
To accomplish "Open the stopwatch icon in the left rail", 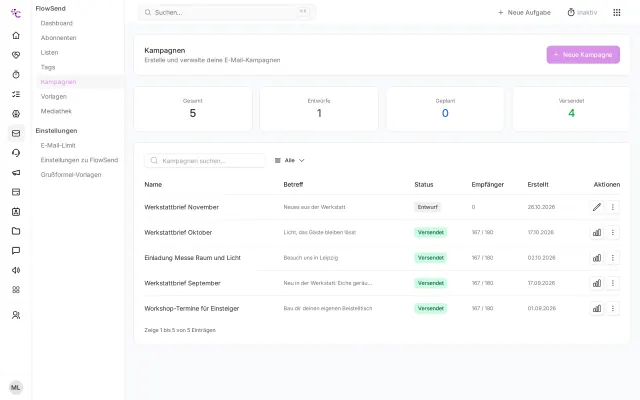I will 16,75.
